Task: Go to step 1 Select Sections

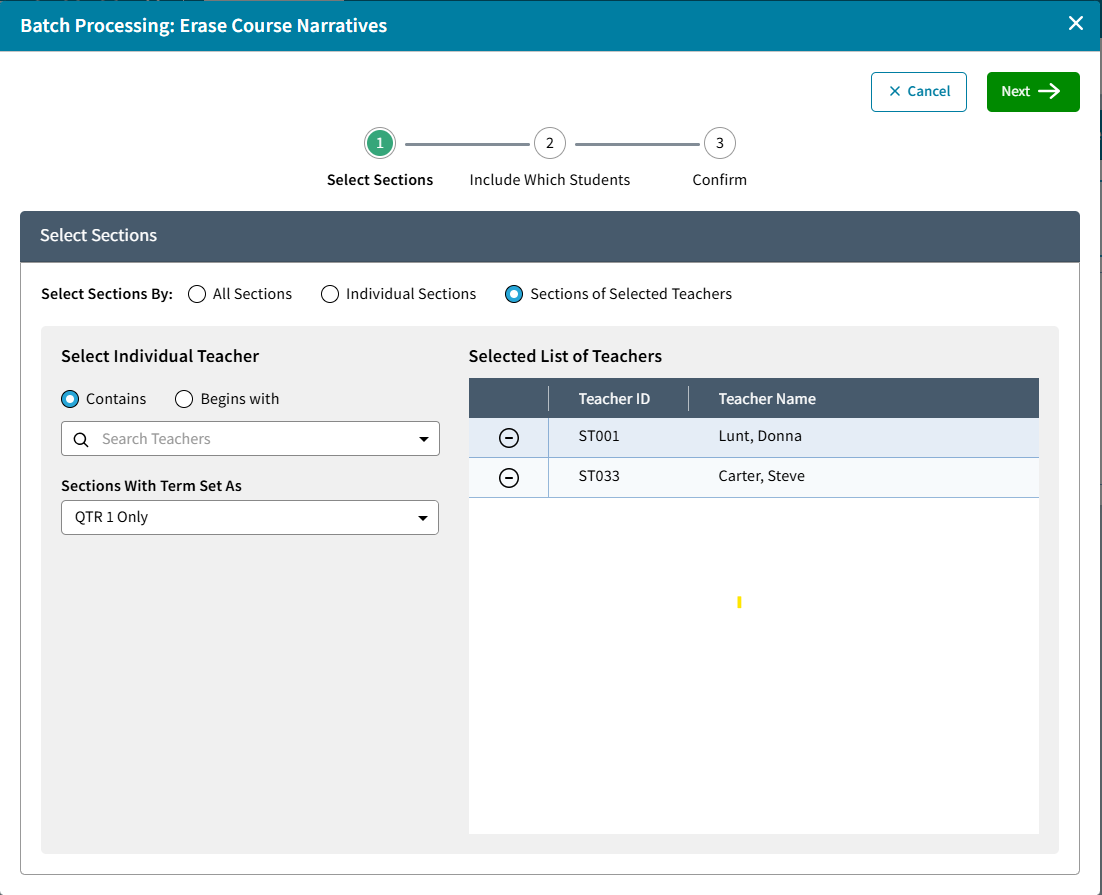Action: click(380, 143)
